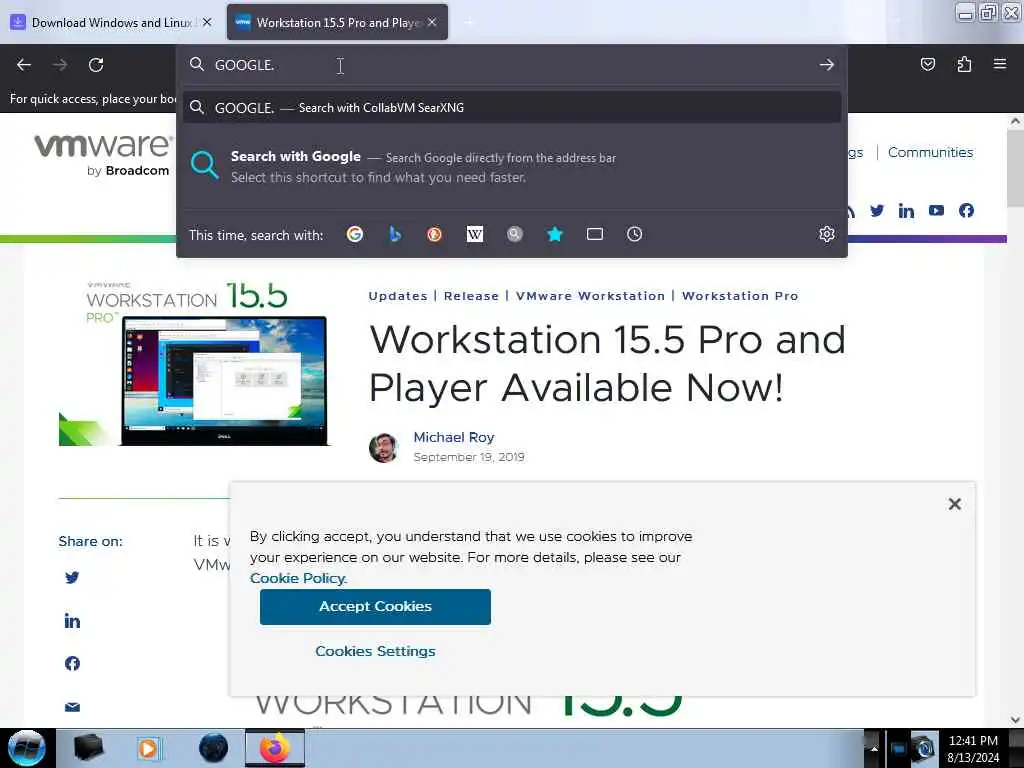The image size is (1024, 768).
Task: Select the gray magnifier search engine icon
Action: 515,234
